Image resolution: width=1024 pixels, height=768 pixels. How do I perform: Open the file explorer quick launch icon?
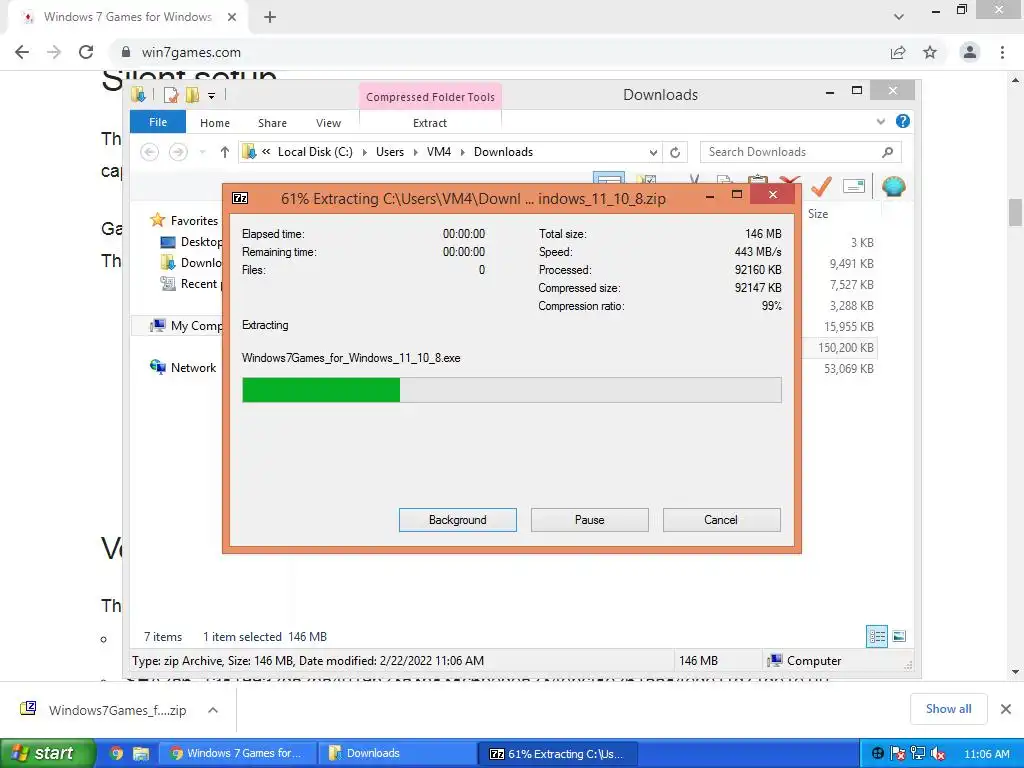point(141,753)
